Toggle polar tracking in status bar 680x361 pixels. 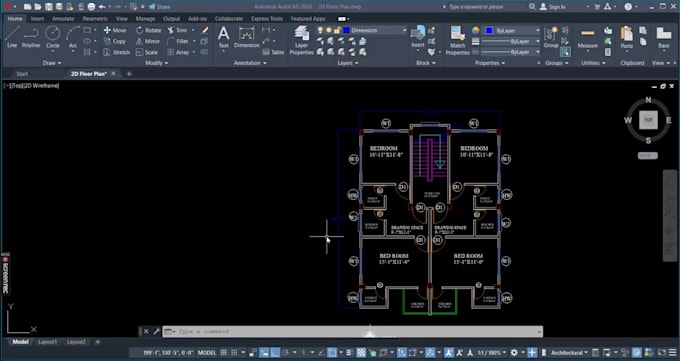(285, 352)
